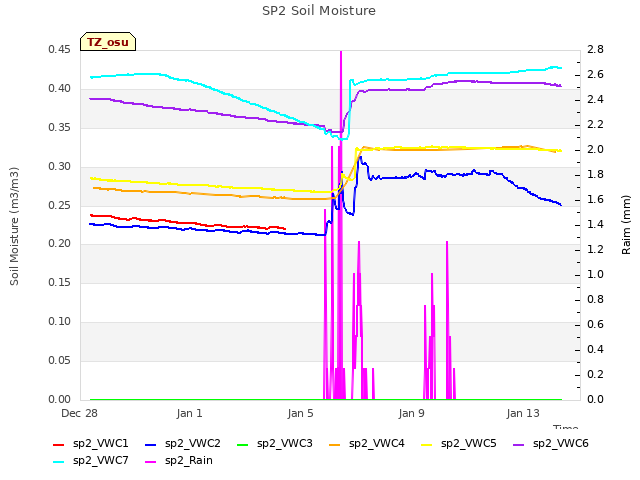
Task: Click the sp2_VWC1 legend entry
Action: pos(91,444)
